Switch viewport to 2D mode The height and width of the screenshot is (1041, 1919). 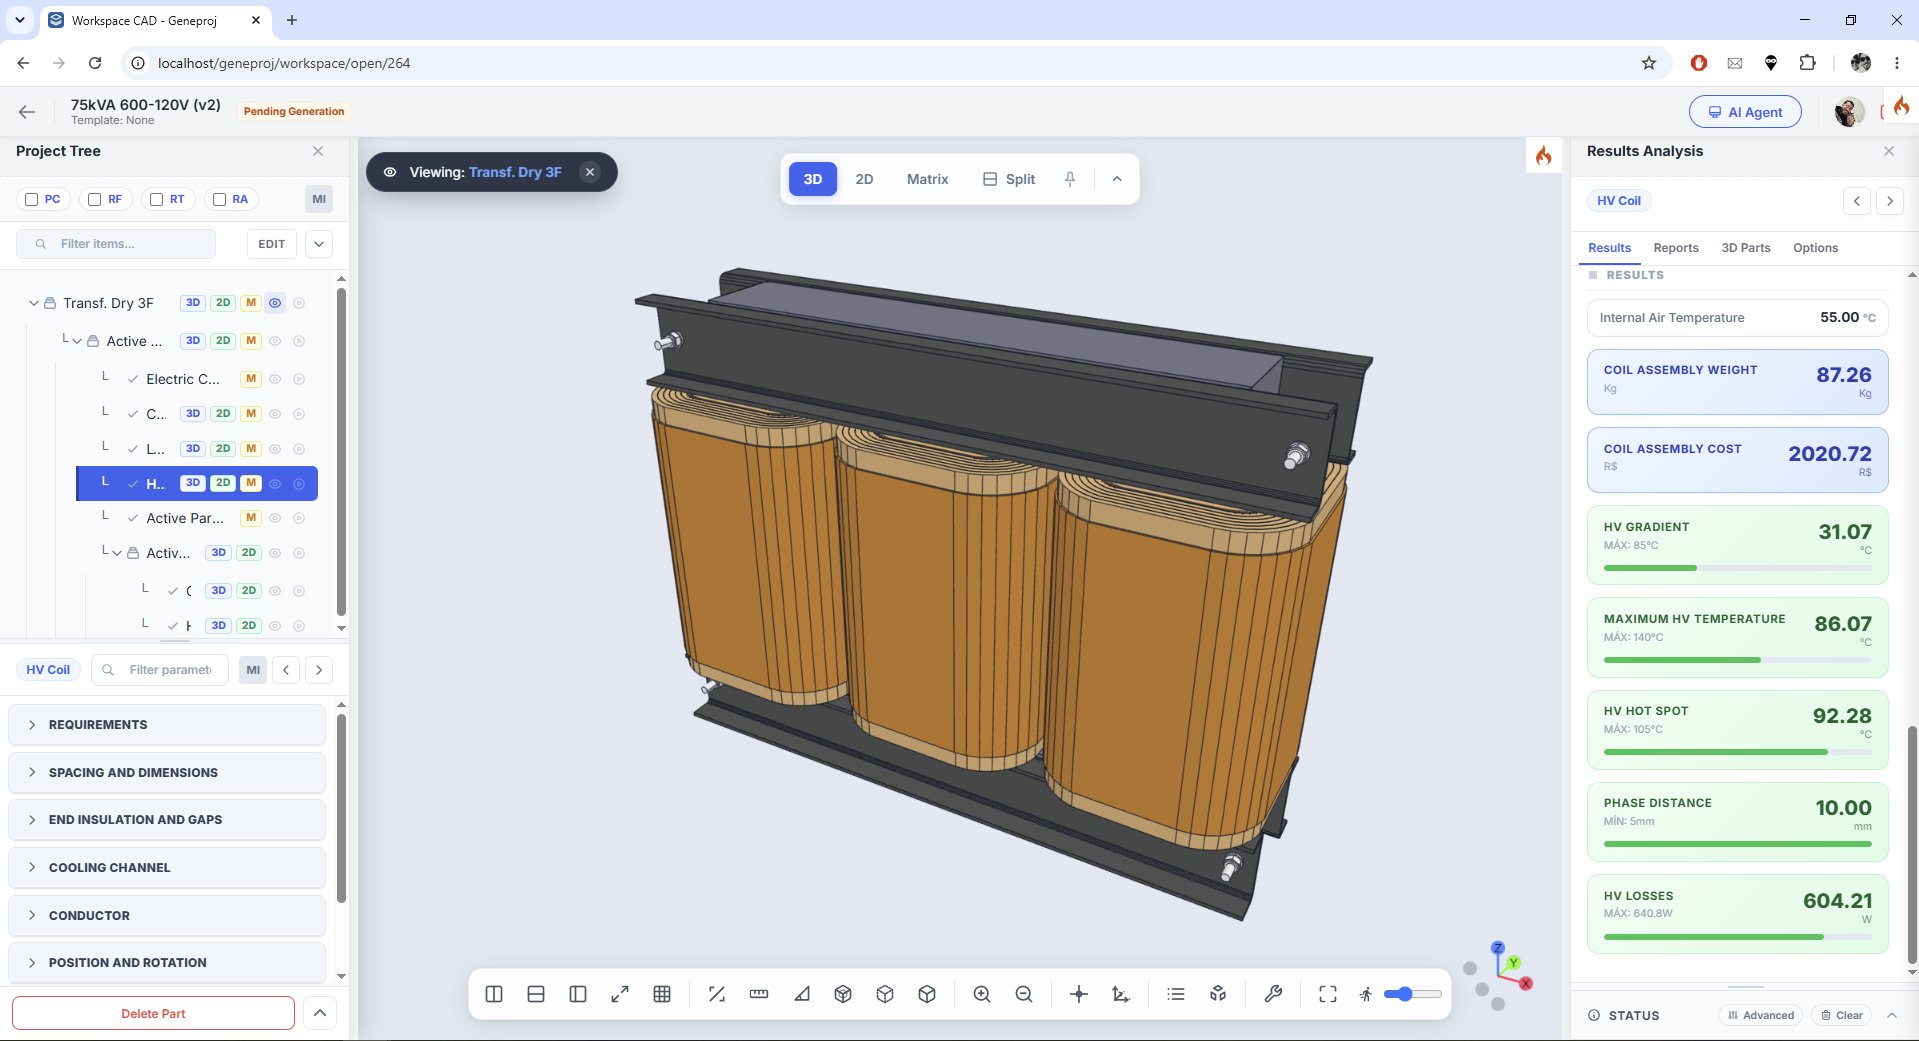tap(864, 179)
